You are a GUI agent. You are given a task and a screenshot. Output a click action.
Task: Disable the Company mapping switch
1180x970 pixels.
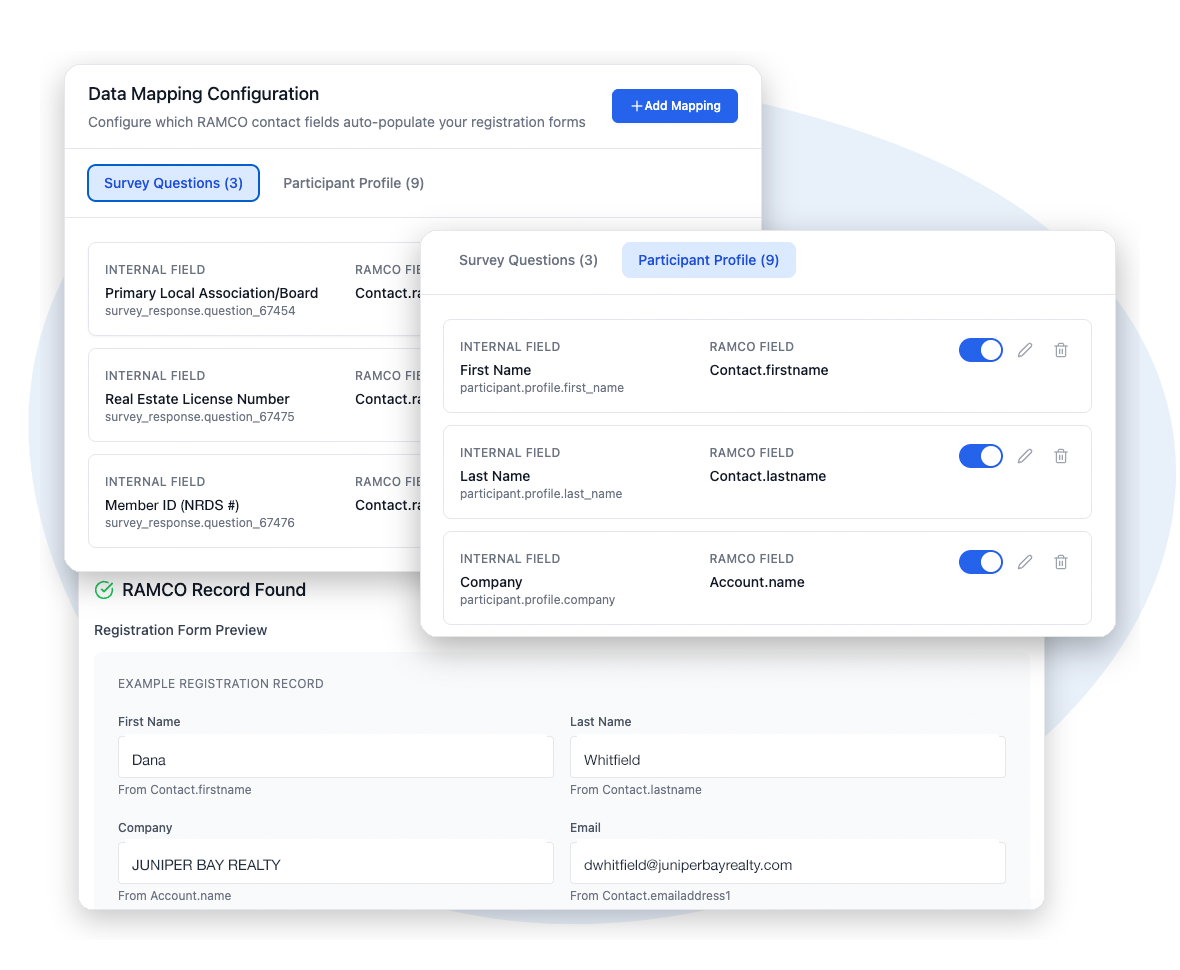tap(980, 562)
